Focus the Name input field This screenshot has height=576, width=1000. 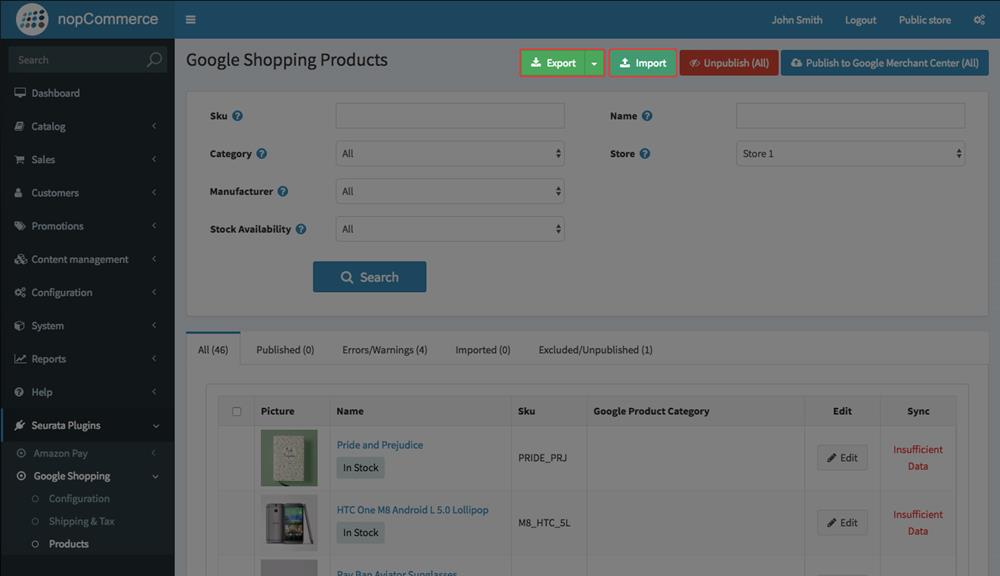[850, 116]
